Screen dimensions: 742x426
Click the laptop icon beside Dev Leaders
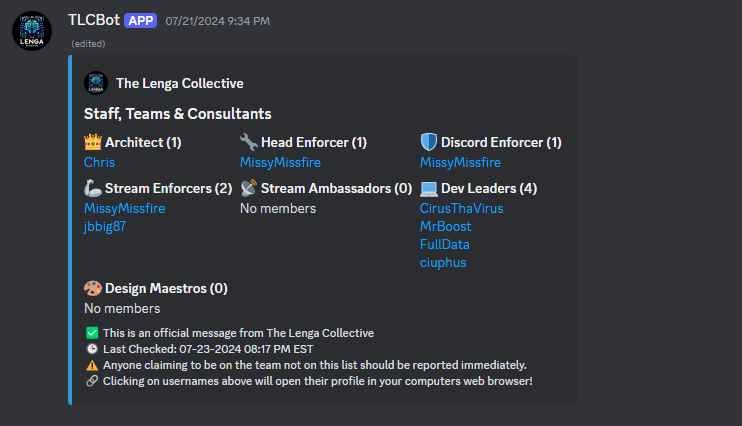point(429,188)
